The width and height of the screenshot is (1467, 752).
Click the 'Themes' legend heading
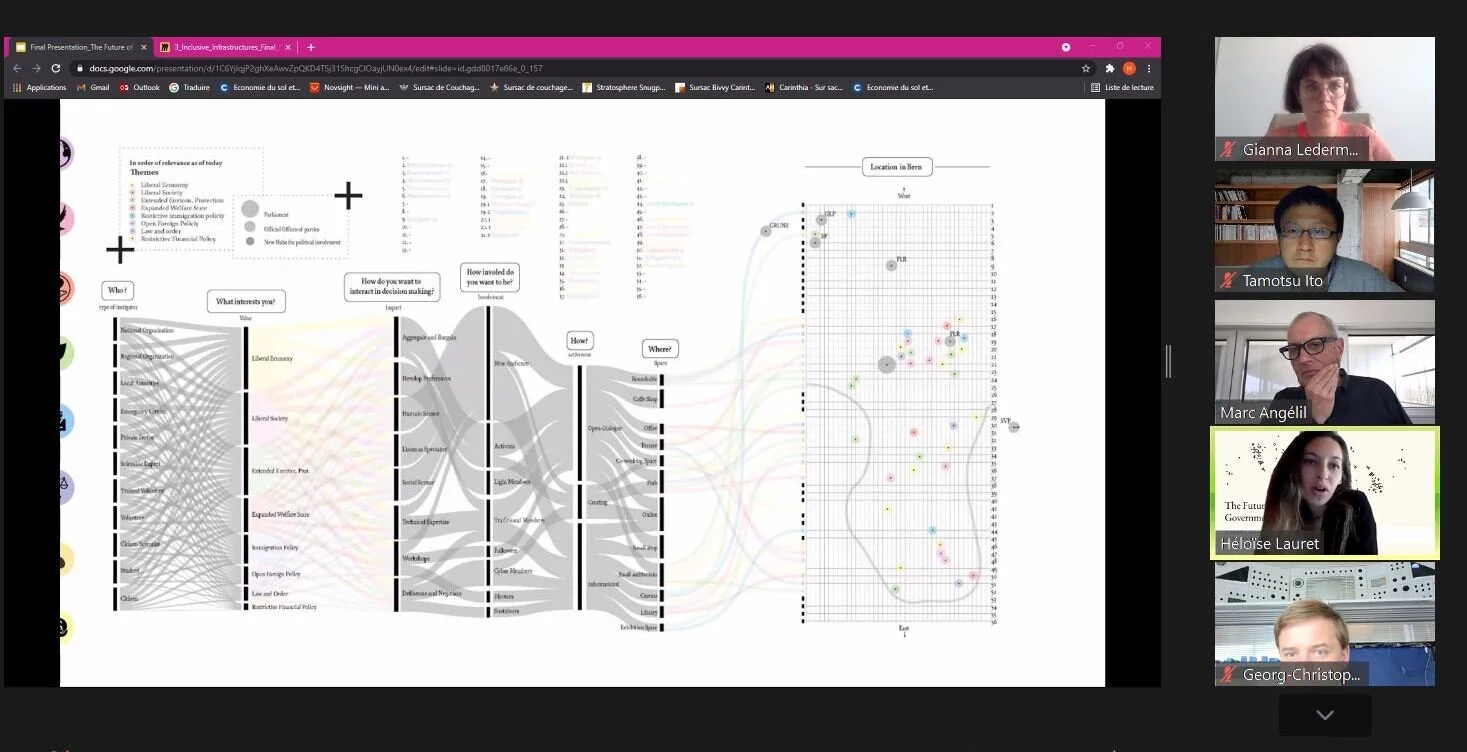point(144,172)
